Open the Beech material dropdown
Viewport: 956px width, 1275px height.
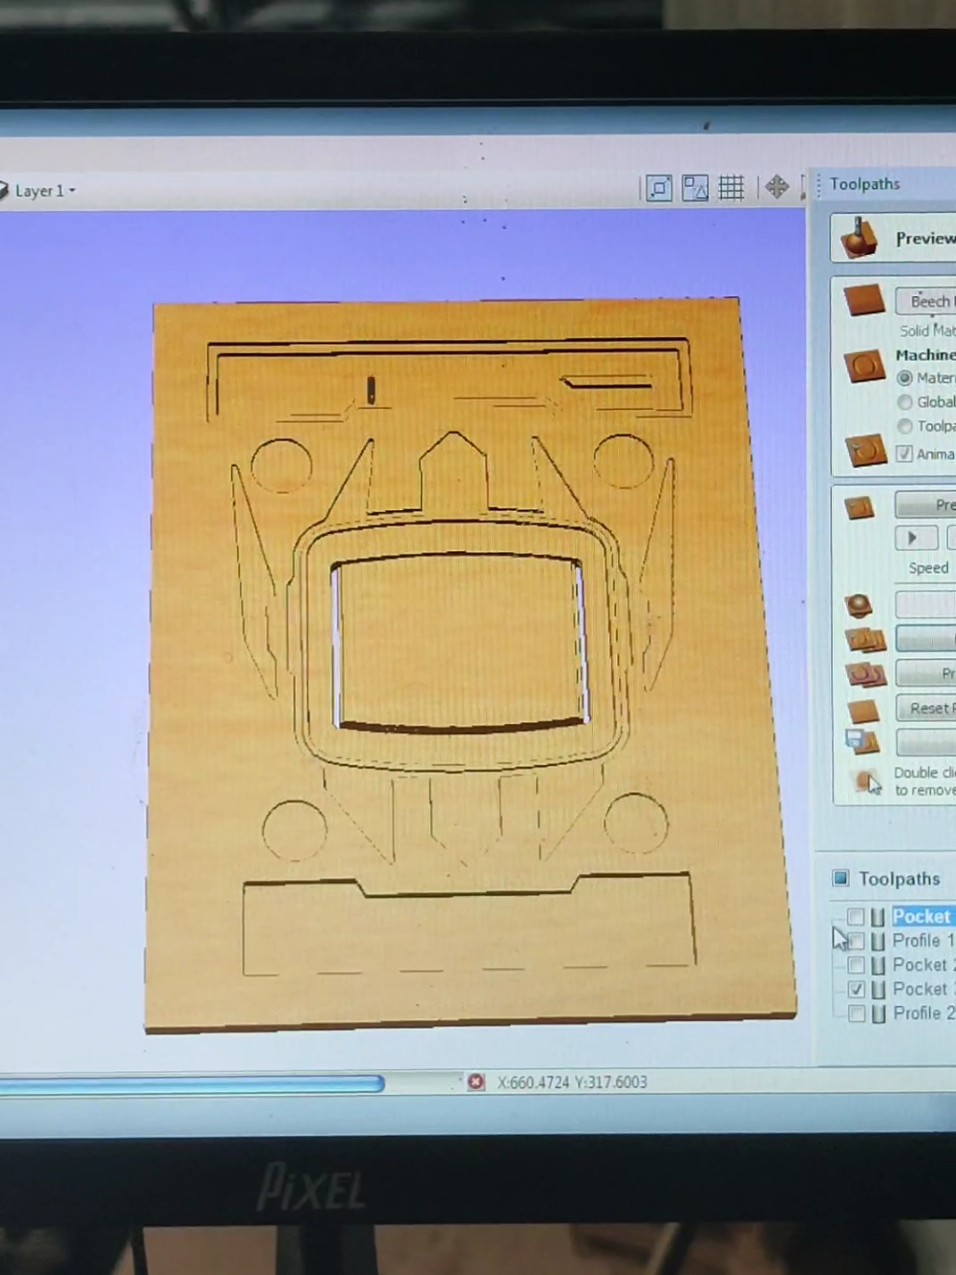(x=926, y=301)
